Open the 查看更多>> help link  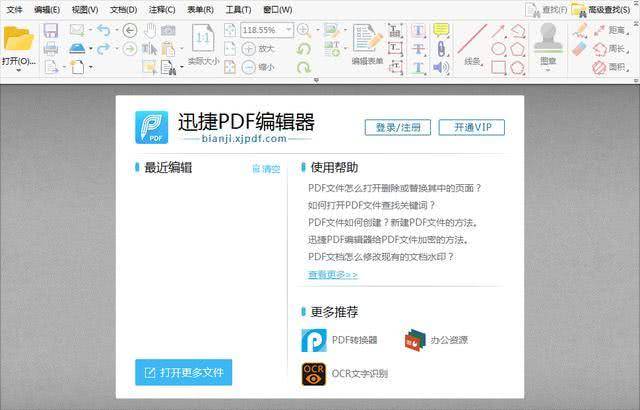(332, 274)
